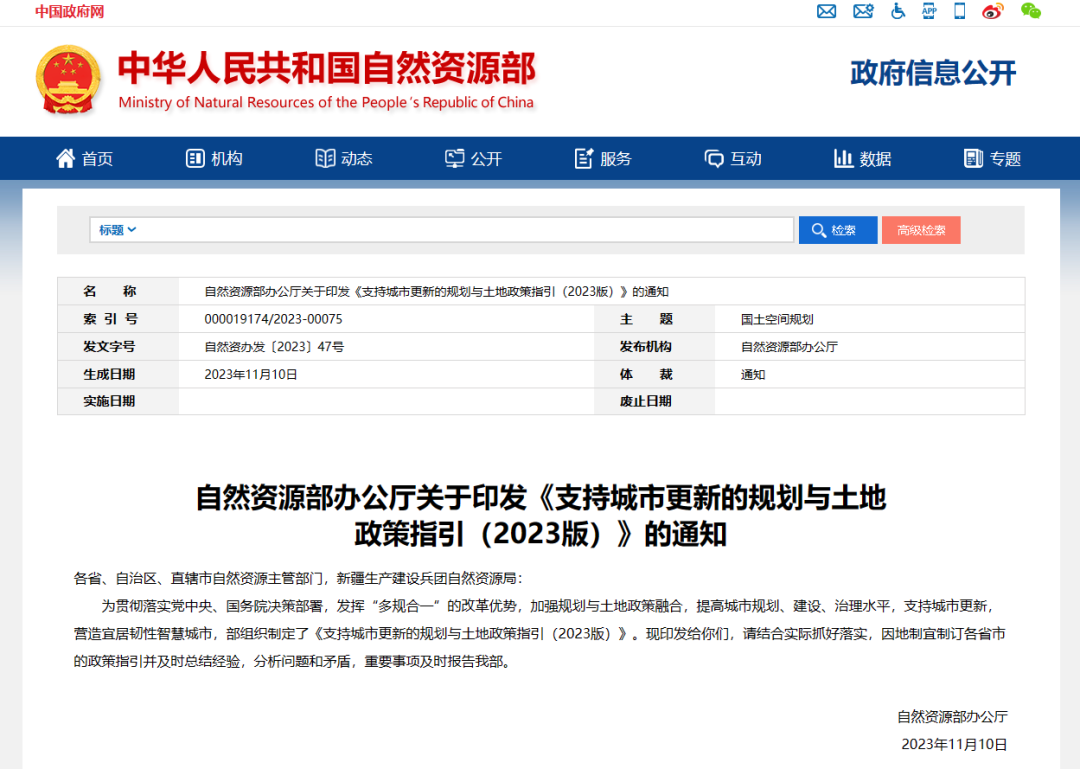1080x769 pixels.
Task: Click the national emblem logo
Action: [x=69, y=79]
